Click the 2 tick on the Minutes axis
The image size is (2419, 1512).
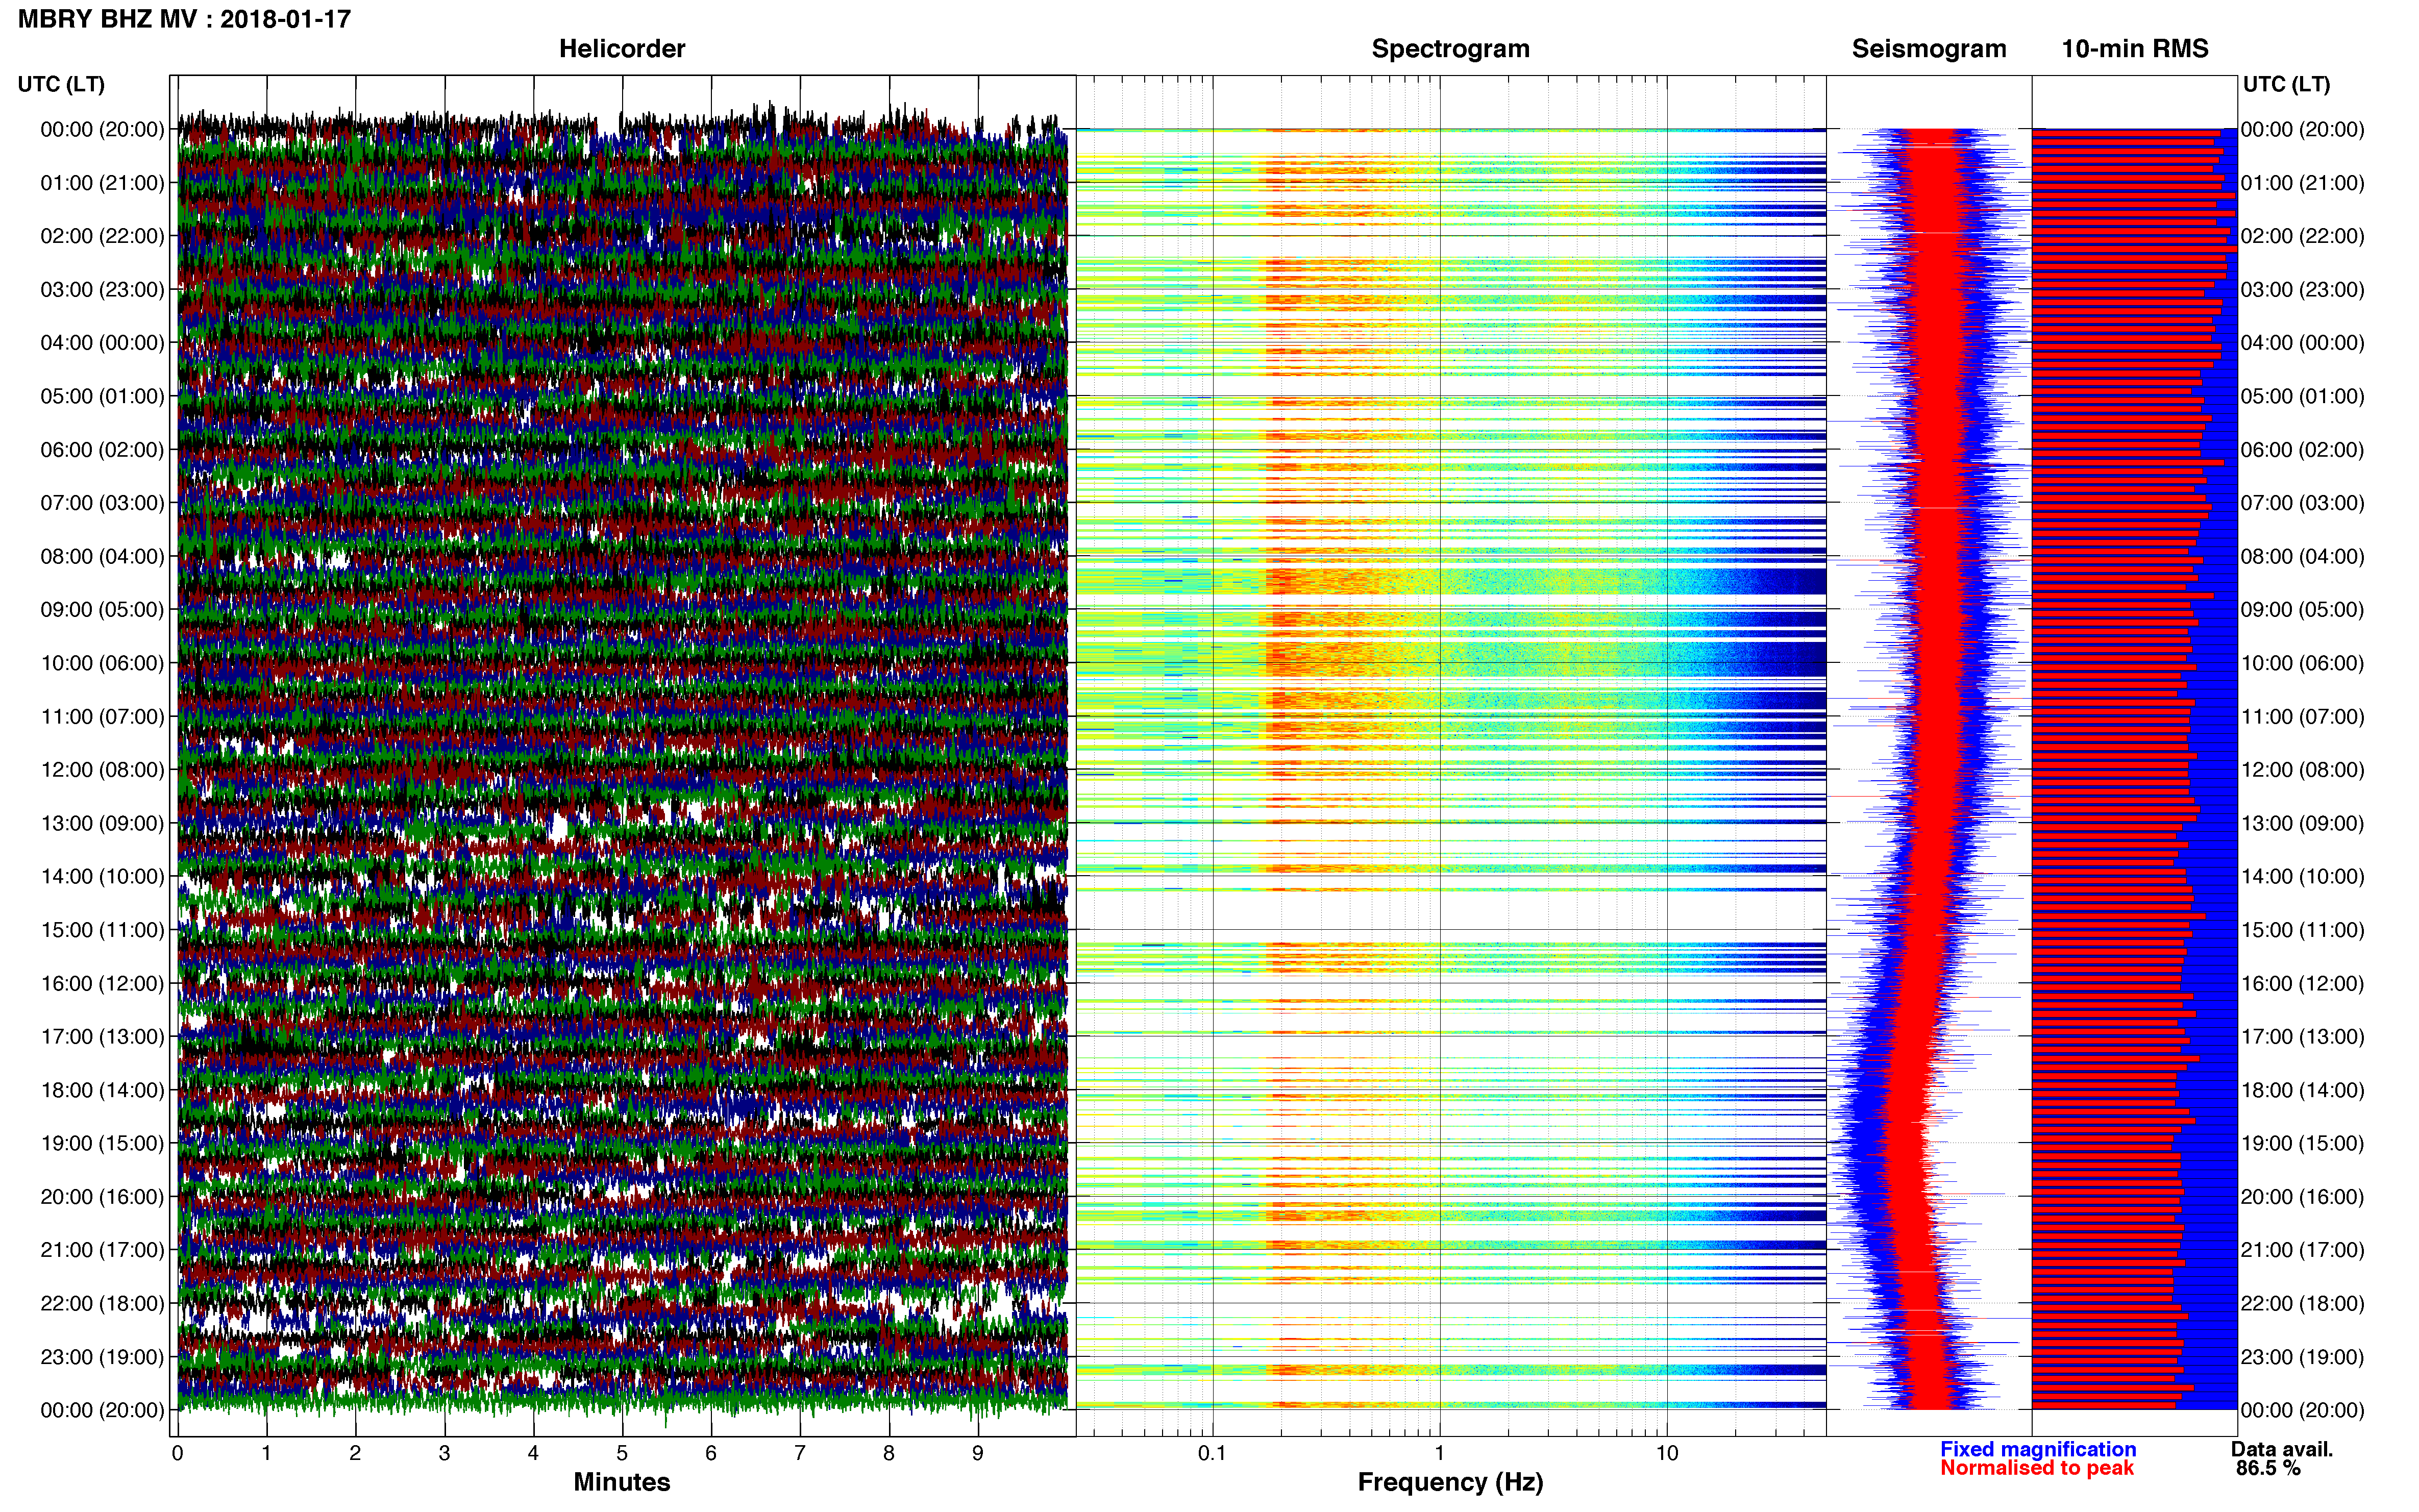point(355,1453)
